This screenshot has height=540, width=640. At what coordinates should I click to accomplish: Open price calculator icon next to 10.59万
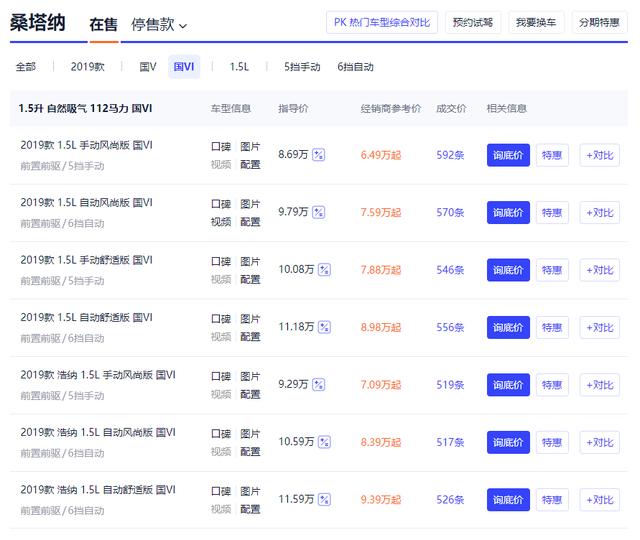pyautogui.click(x=324, y=442)
